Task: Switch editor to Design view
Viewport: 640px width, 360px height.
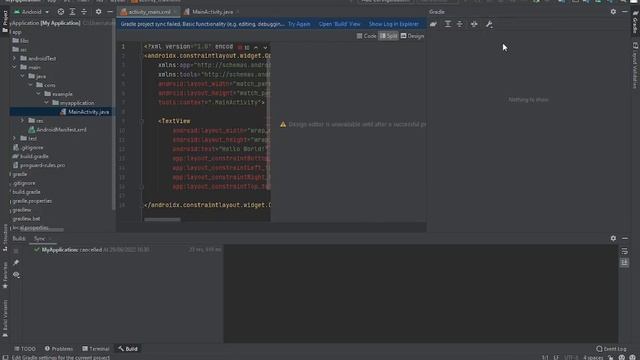Action: (412, 36)
